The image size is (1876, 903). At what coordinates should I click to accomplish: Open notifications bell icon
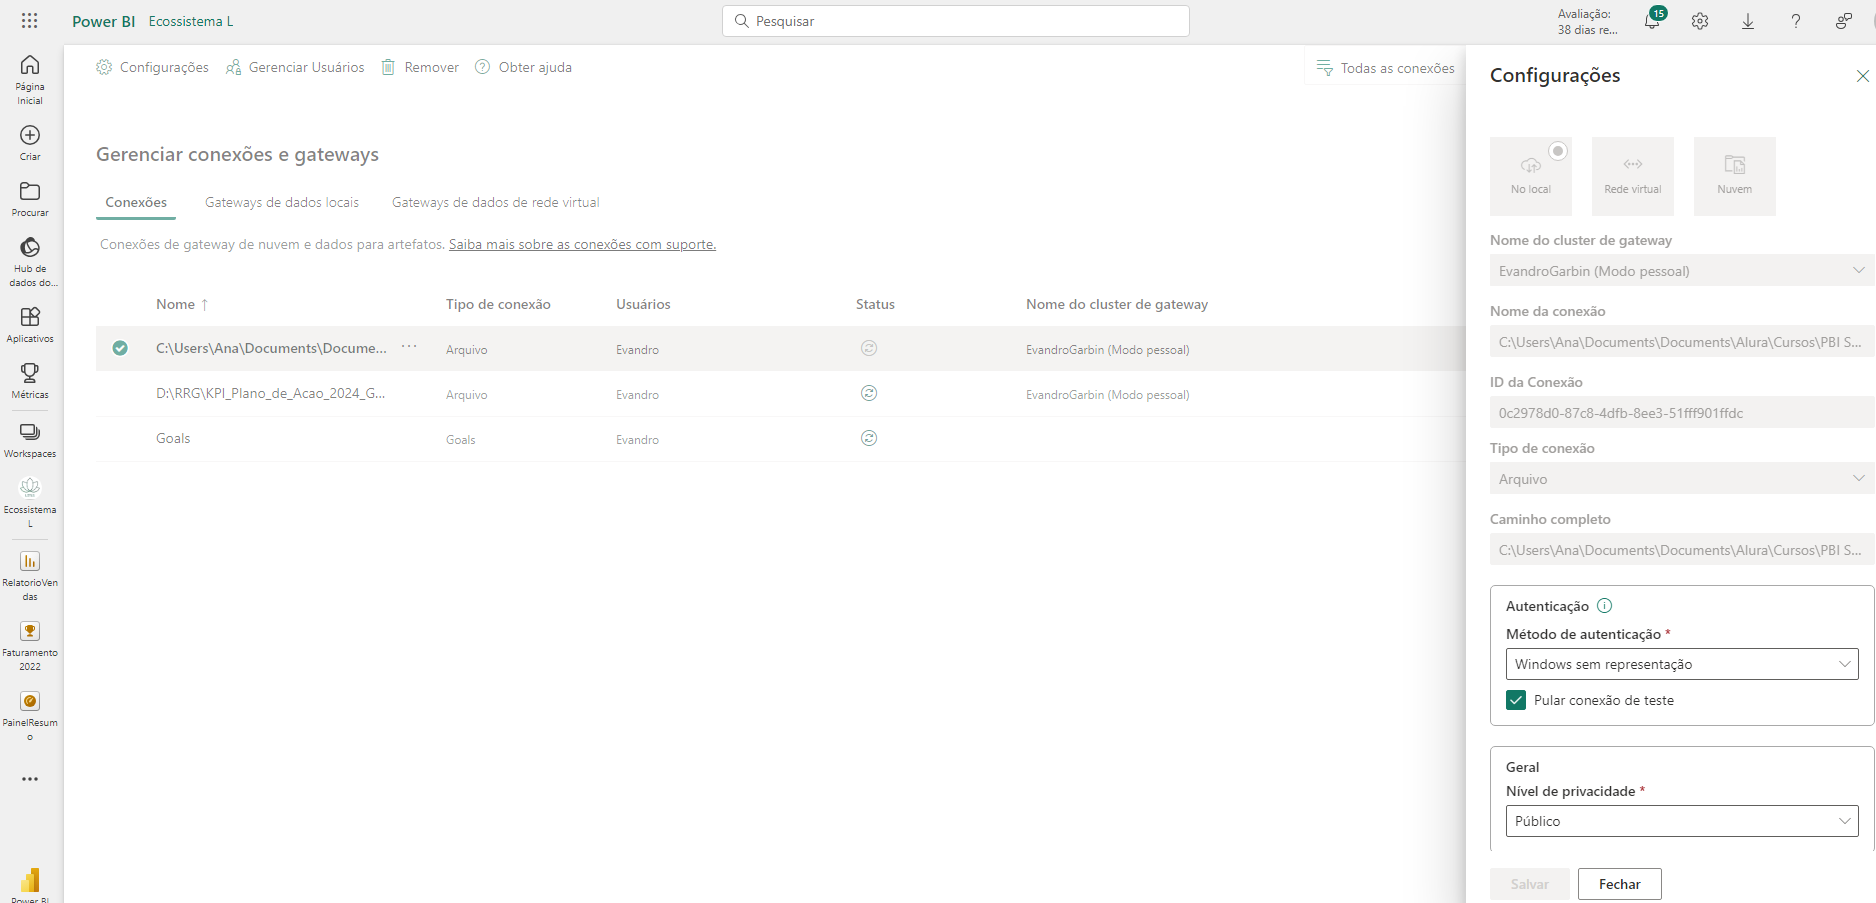click(1652, 21)
